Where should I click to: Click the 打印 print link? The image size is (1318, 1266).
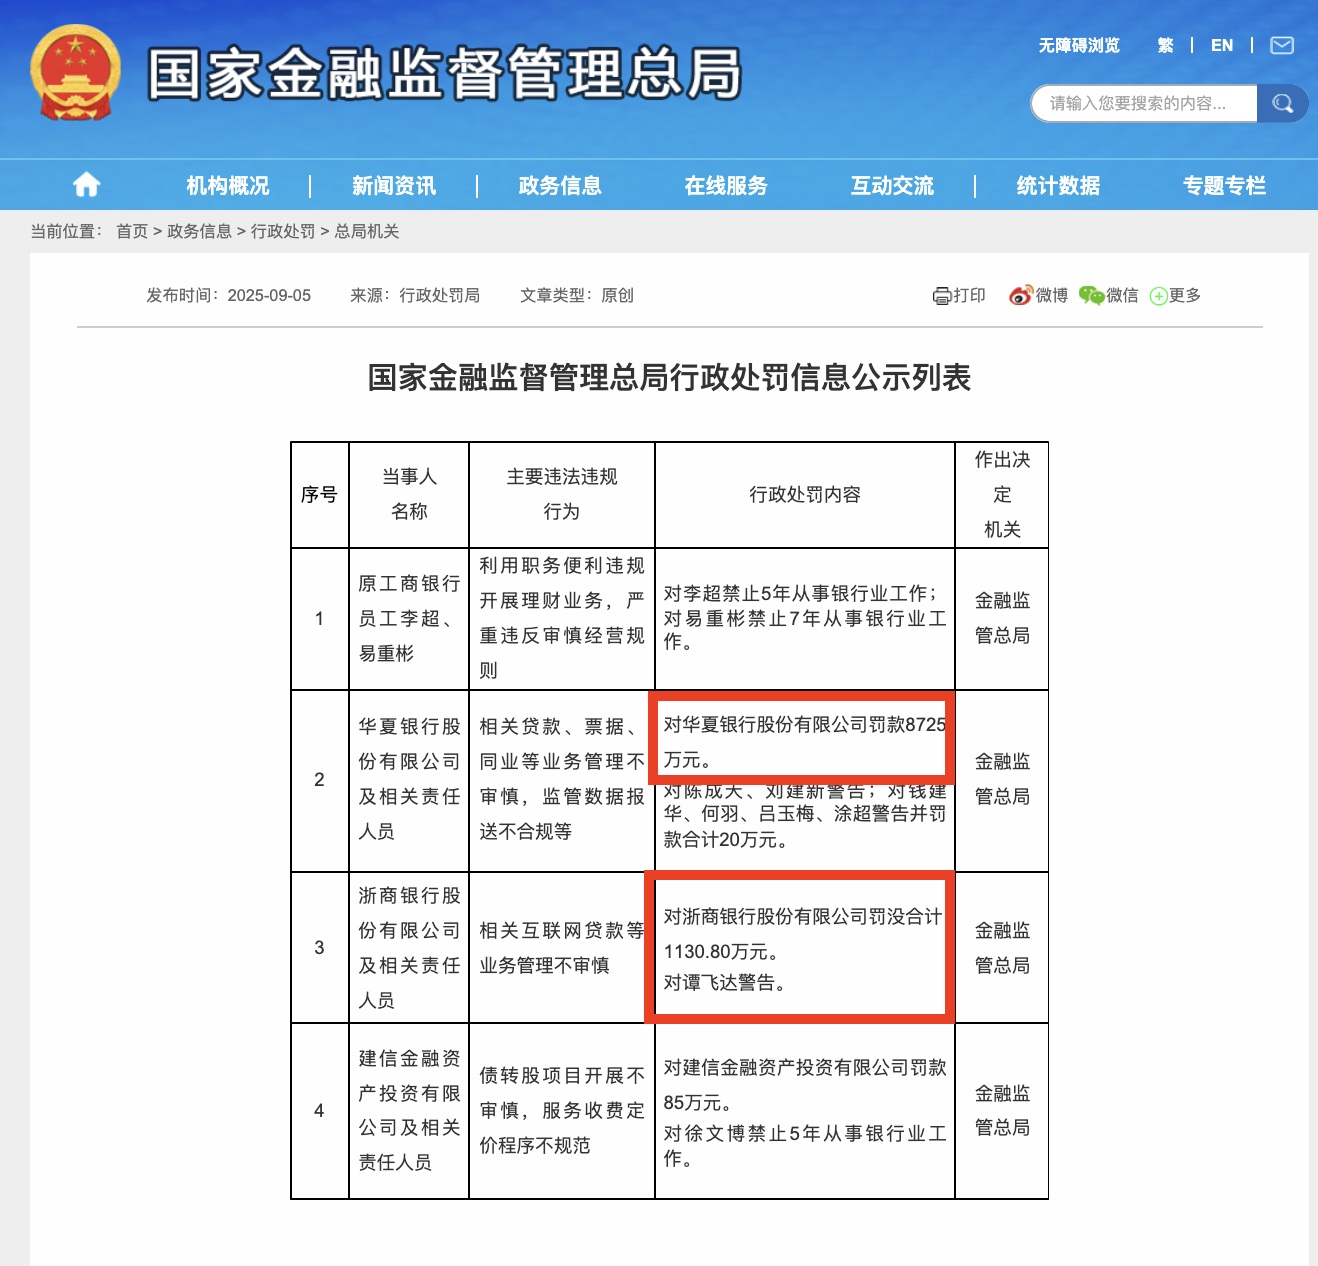[969, 295]
